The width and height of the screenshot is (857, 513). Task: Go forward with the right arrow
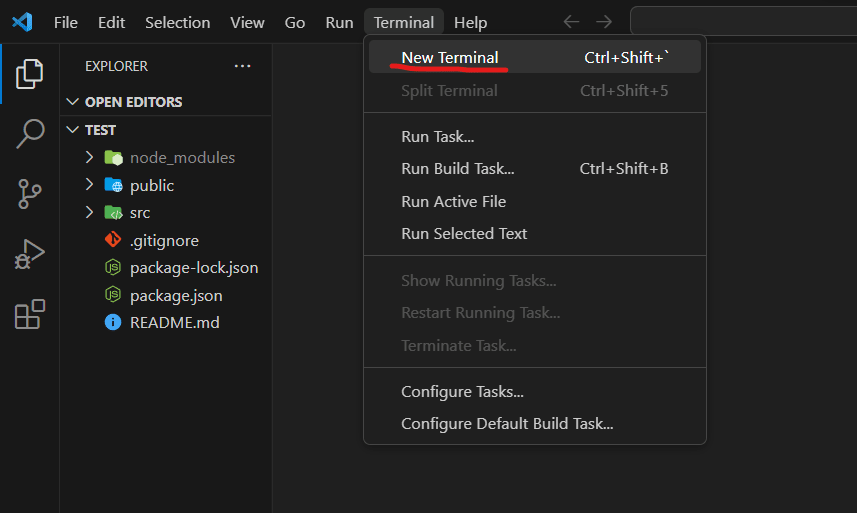(x=603, y=22)
